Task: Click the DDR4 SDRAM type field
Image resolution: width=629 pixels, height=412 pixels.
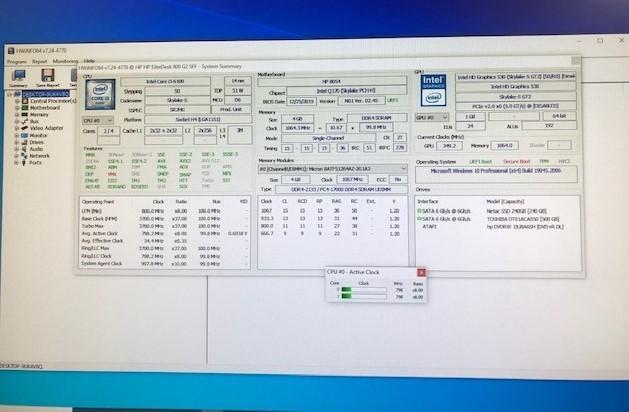Action: (377, 118)
